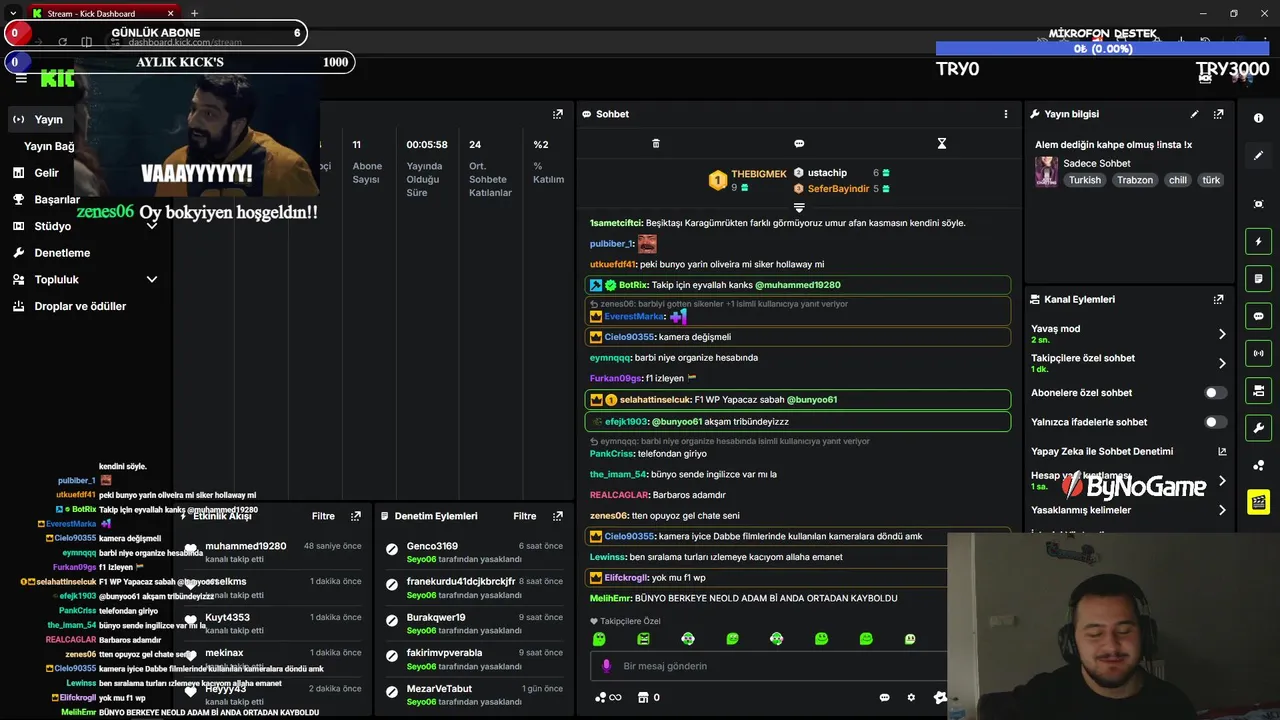This screenshot has width=1280, height=720.
Task: Click the Kicks infinity icon below chat input
Action: tap(608, 697)
